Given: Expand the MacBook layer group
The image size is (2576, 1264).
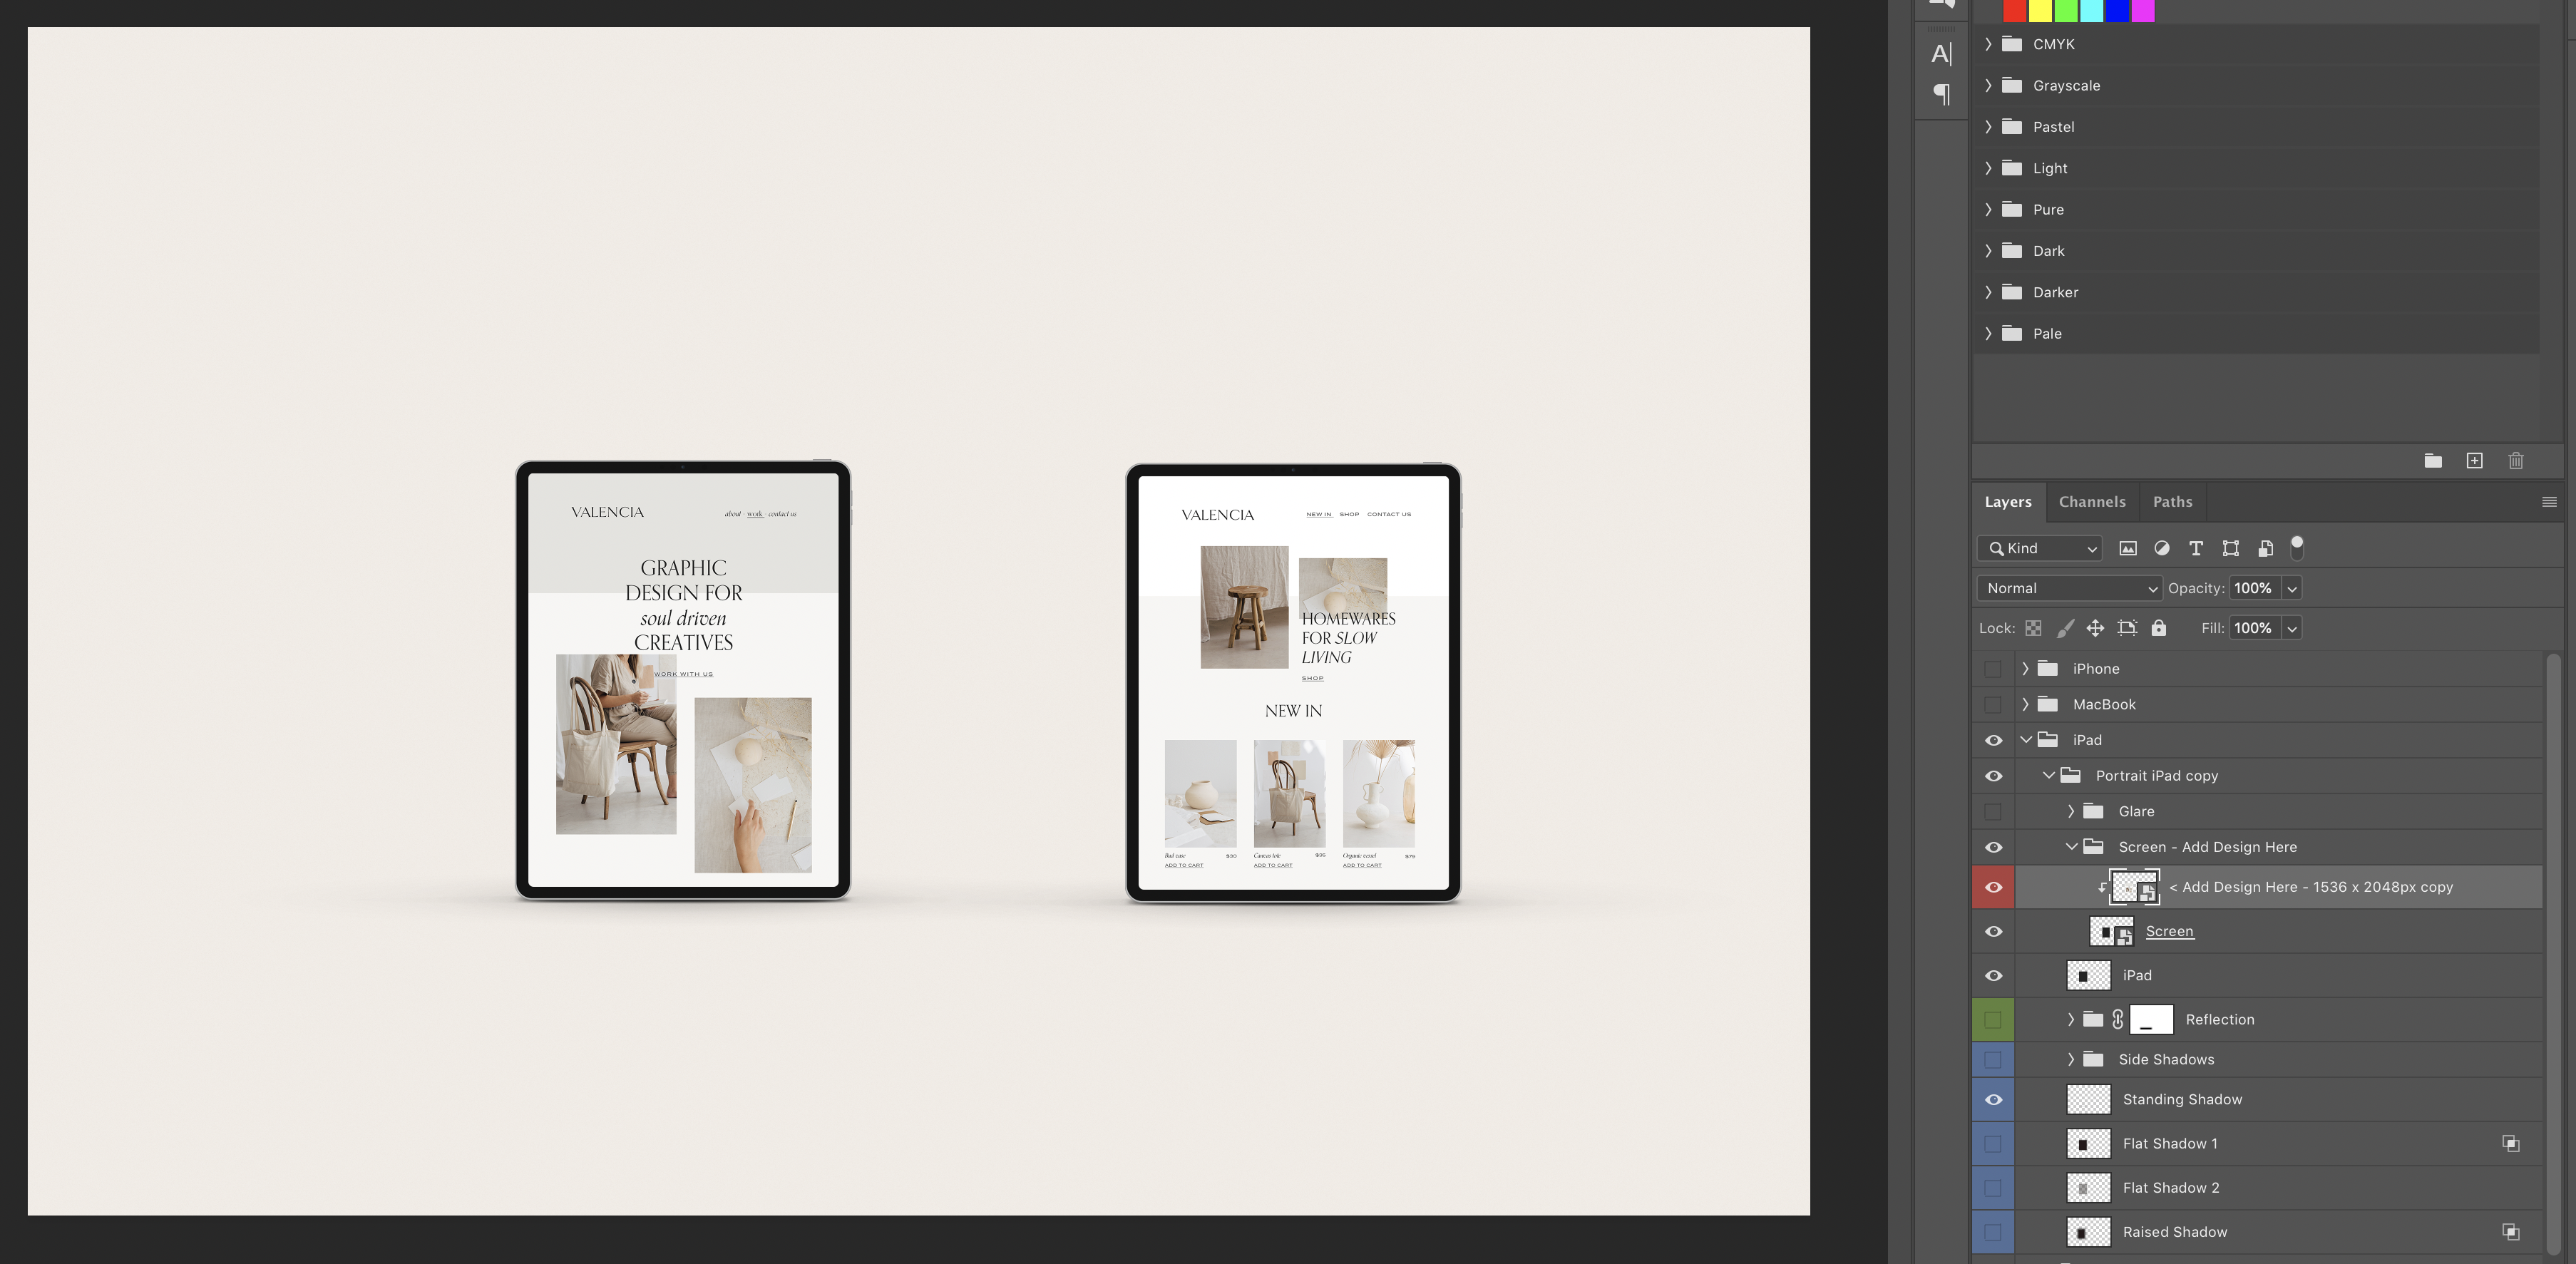Looking at the screenshot, I should point(2026,704).
